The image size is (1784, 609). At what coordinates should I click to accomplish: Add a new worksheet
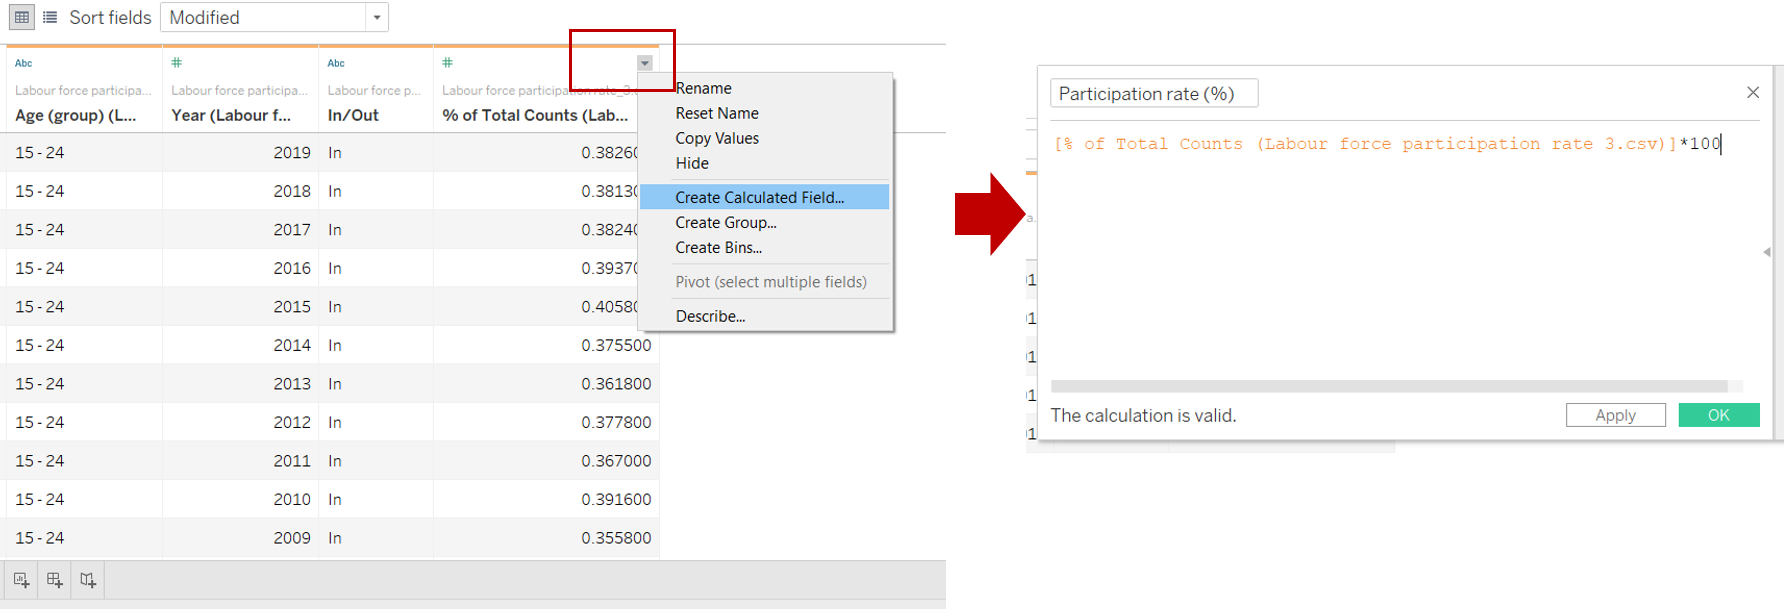(21, 580)
